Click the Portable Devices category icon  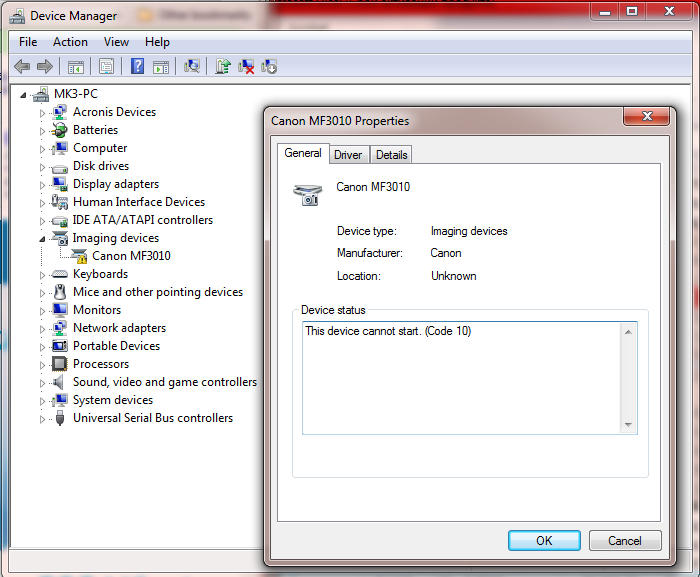click(60, 346)
